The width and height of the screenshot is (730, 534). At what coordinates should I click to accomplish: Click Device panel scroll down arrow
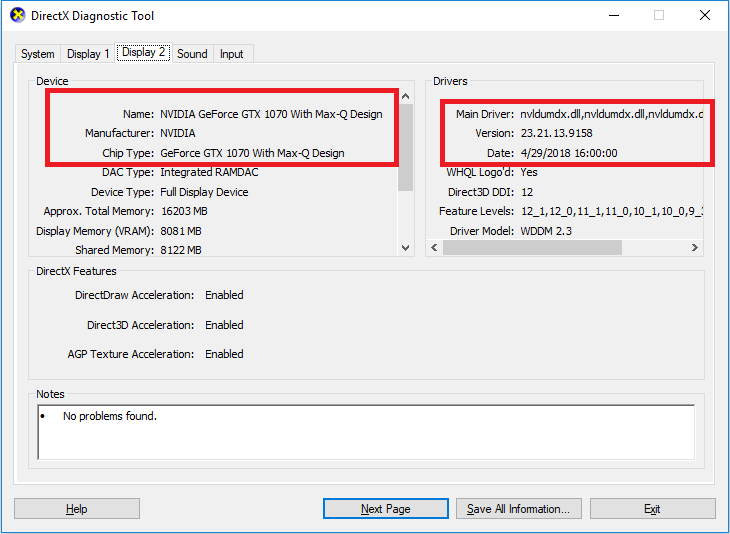[x=406, y=248]
